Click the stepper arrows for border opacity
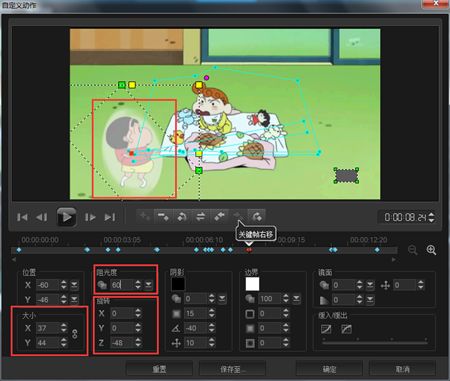 pyautogui.click(x=286, y=299)
